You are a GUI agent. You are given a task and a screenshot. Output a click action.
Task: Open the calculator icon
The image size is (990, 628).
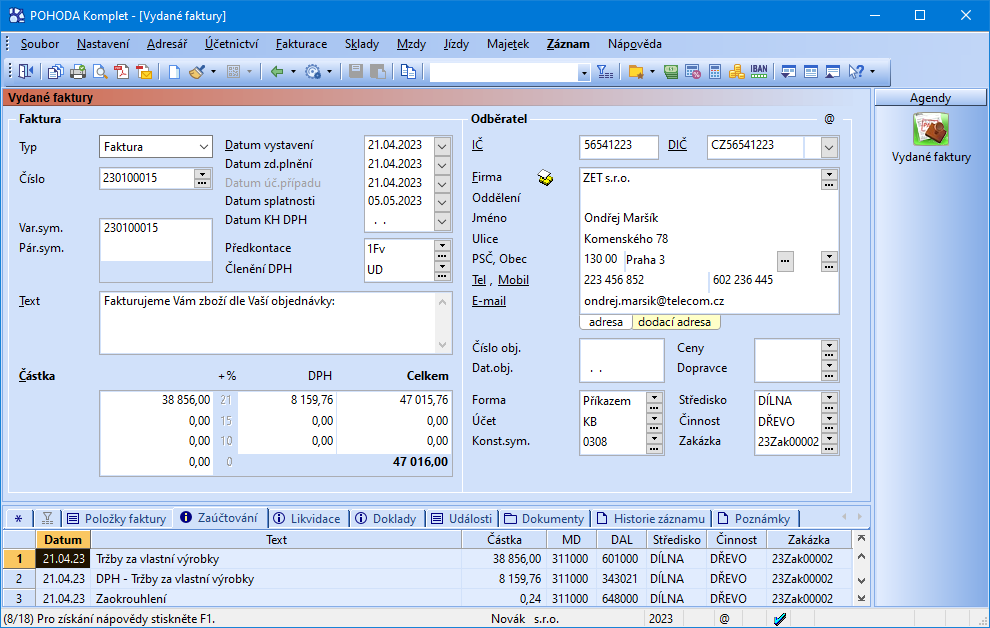tap(715, 72)
